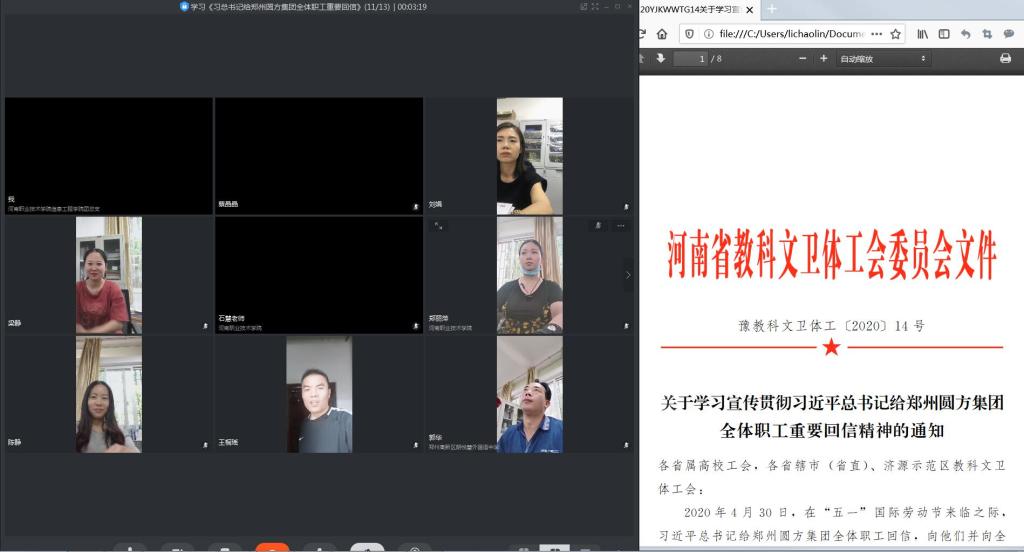Click the undo arrow icon in browser toolbar

965,34
